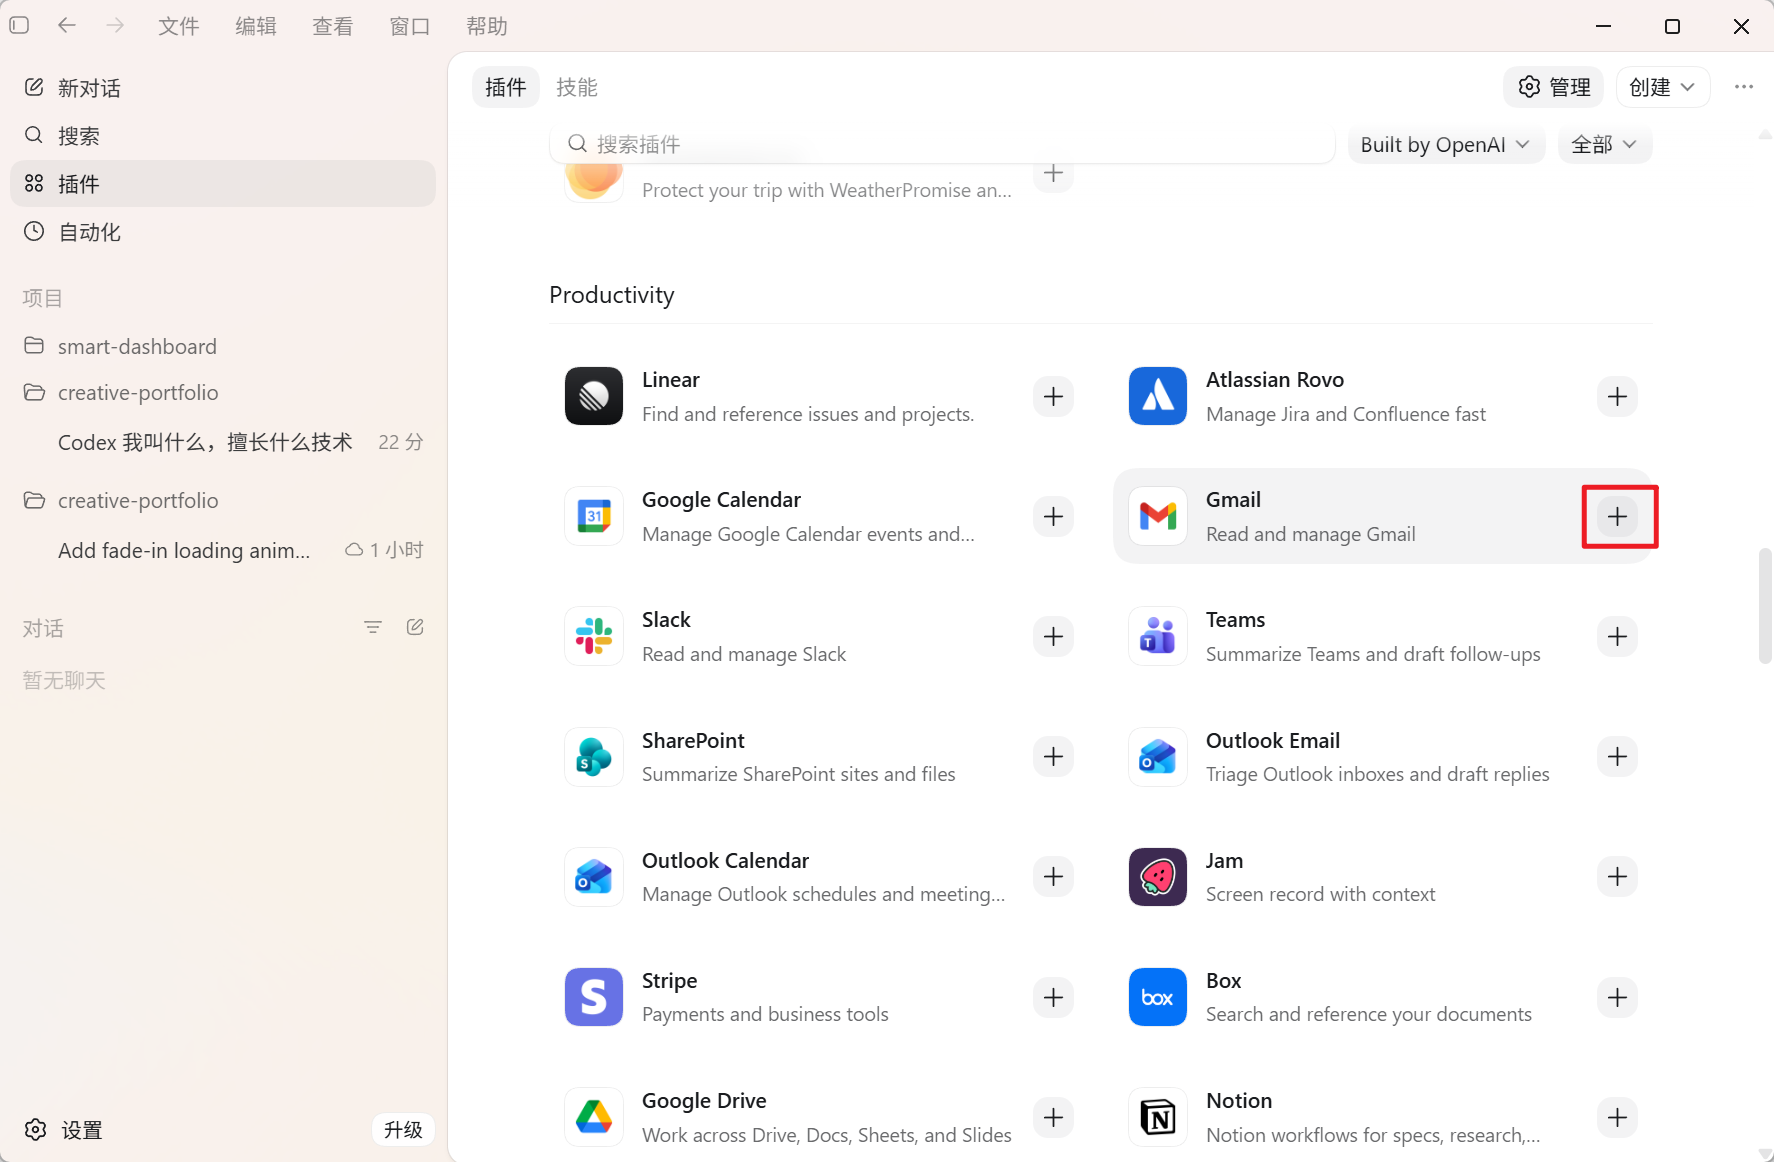
Task: Expand the Built by OpenAI dropdown
Action: (x=1445, y=145)
